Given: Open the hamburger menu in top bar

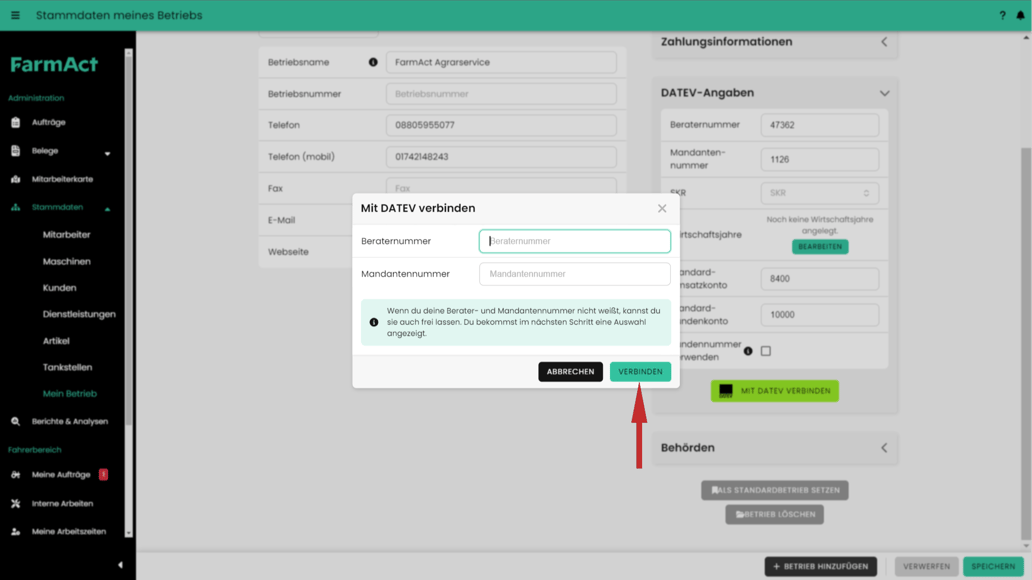Looking at the screenshot, I should click(16, 15).
